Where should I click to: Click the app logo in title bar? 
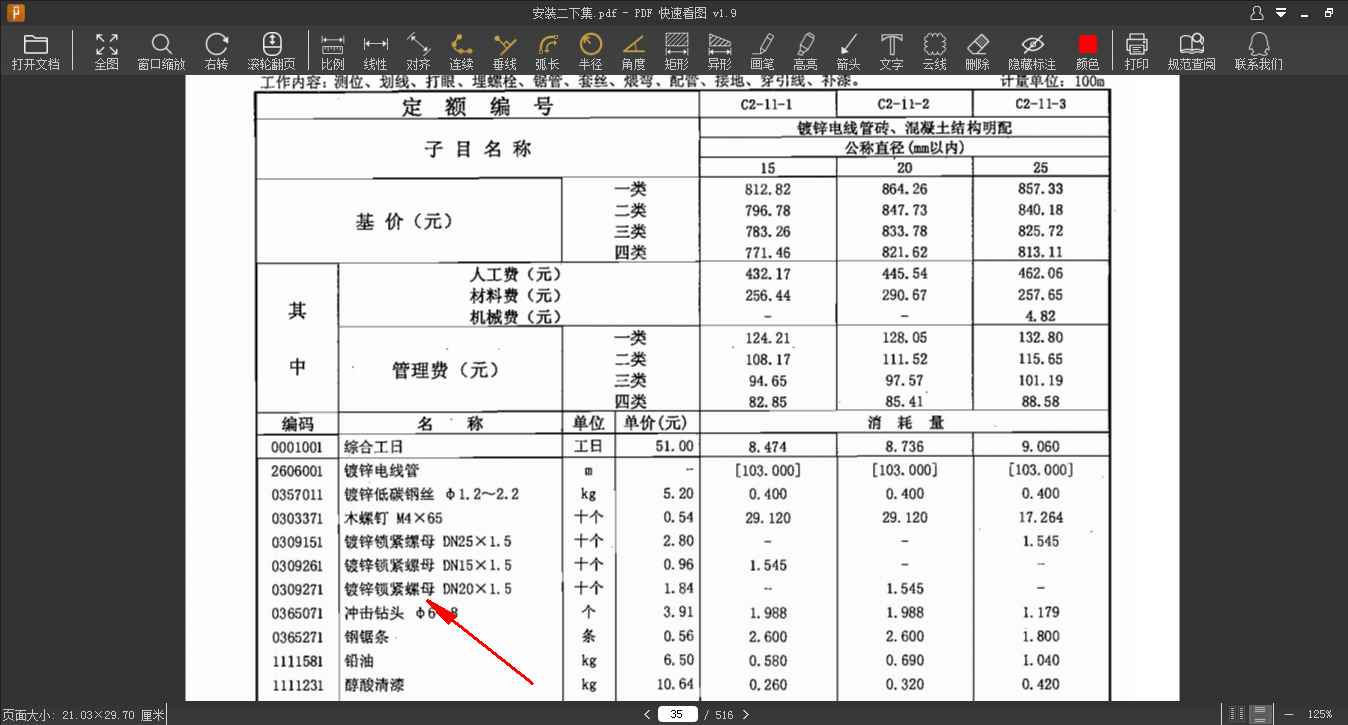point(15,13)
